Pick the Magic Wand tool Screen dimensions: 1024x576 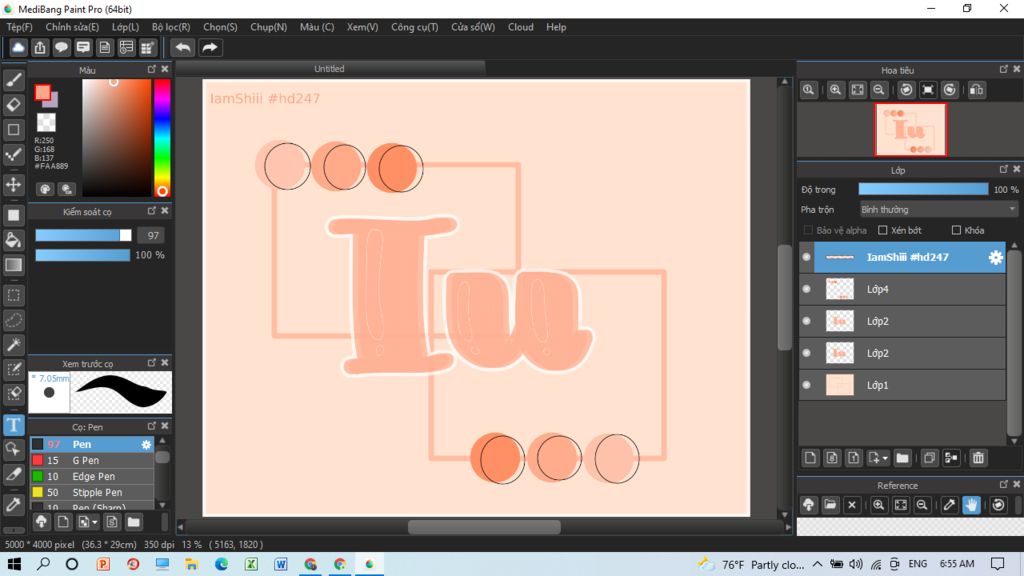coord(14,345)
